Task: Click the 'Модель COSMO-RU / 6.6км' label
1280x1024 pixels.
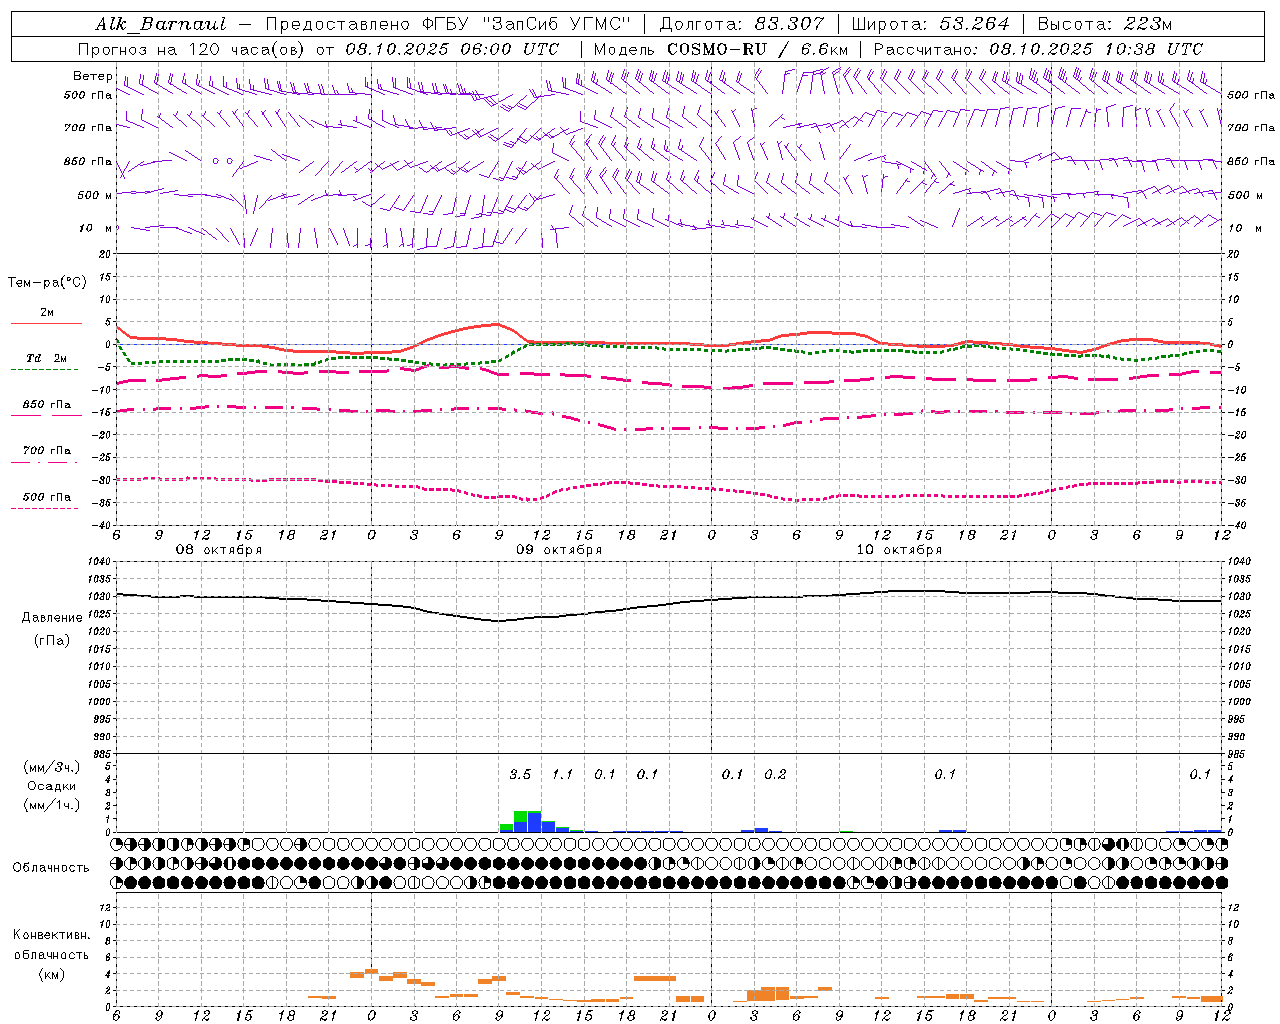Action: (x=721, y=49)
